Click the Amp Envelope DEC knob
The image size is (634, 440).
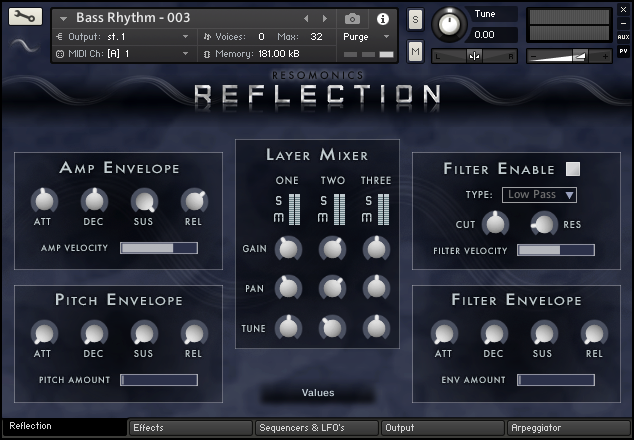(94, 201)
